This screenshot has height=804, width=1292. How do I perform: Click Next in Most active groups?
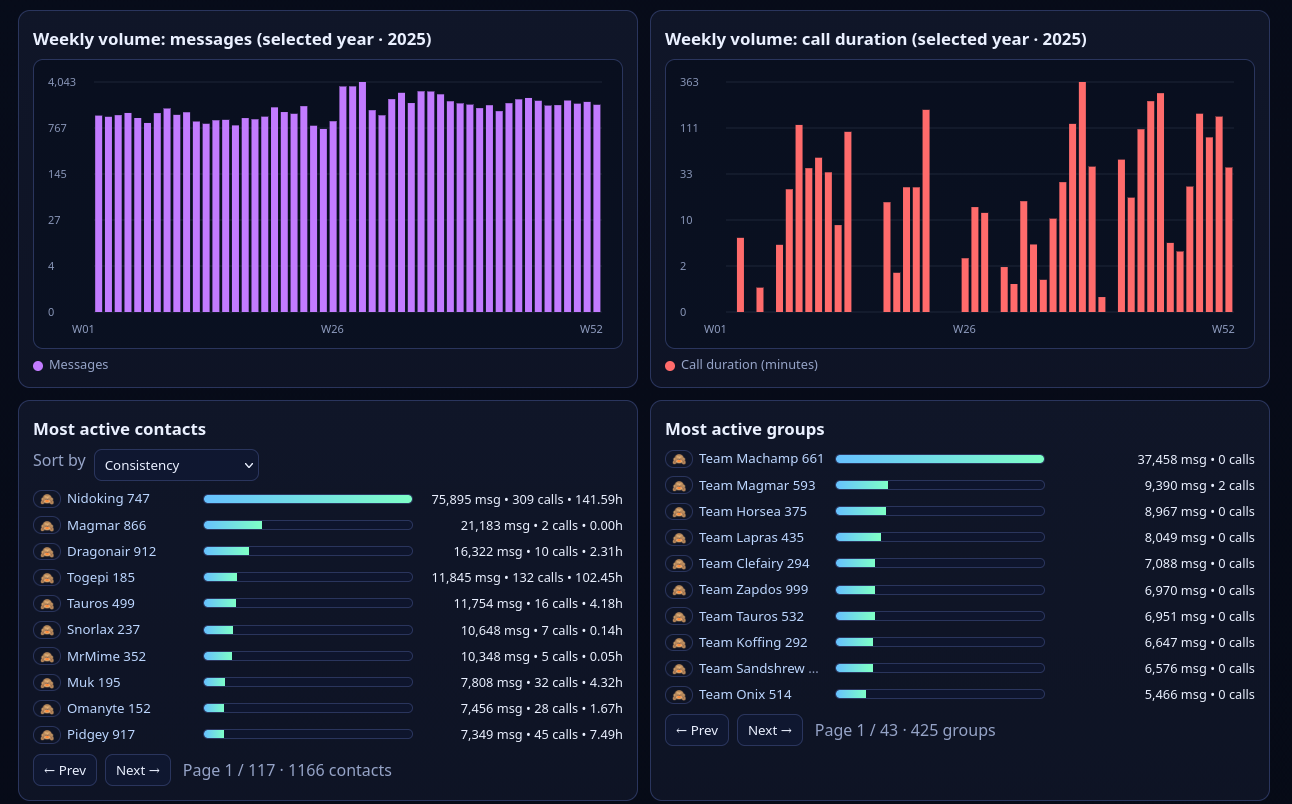769,730
